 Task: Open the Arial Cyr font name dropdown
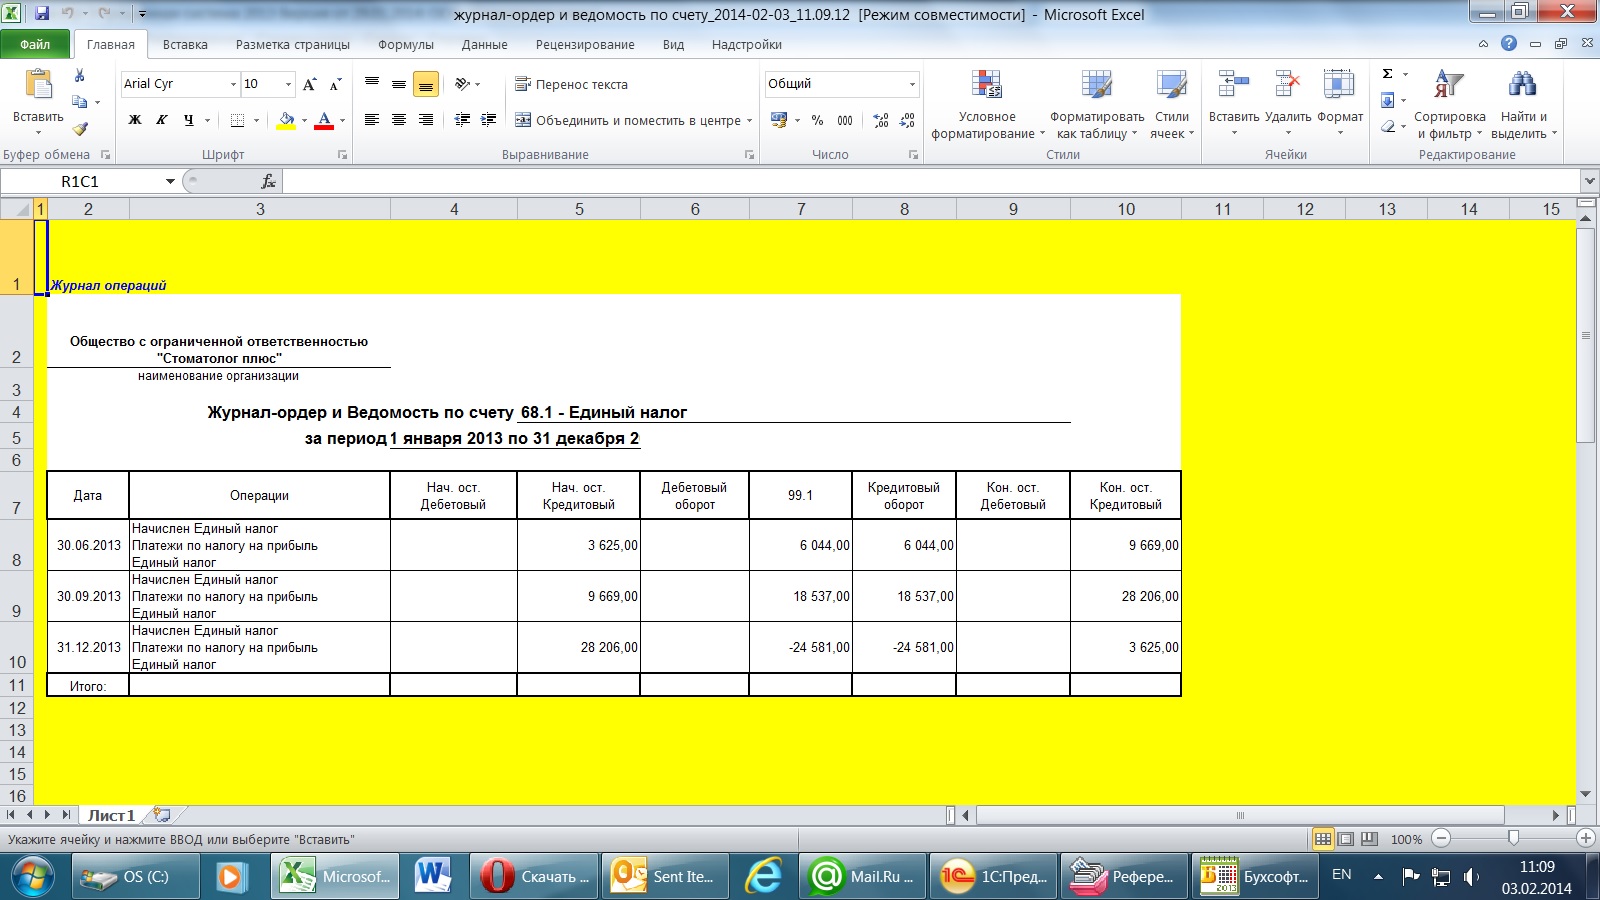pyautogui.click(x=233, y=84)
